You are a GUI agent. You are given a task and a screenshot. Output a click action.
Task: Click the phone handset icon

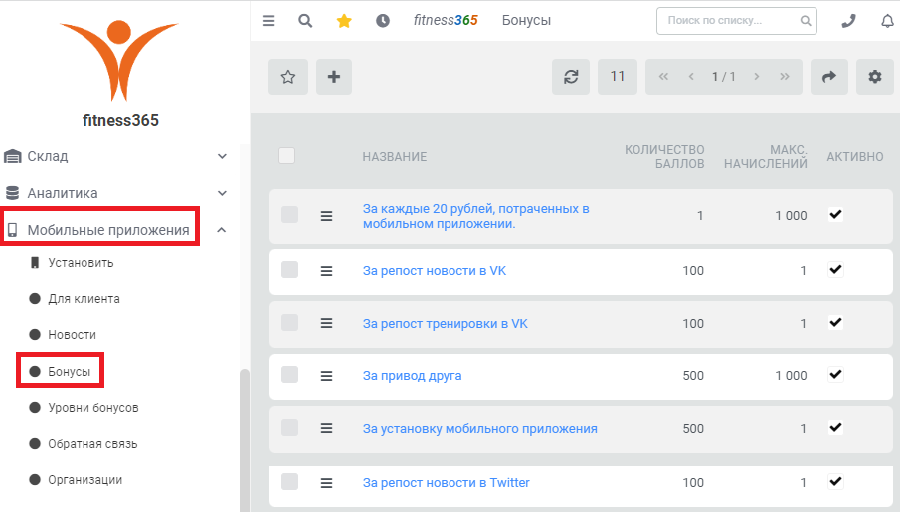848,21
